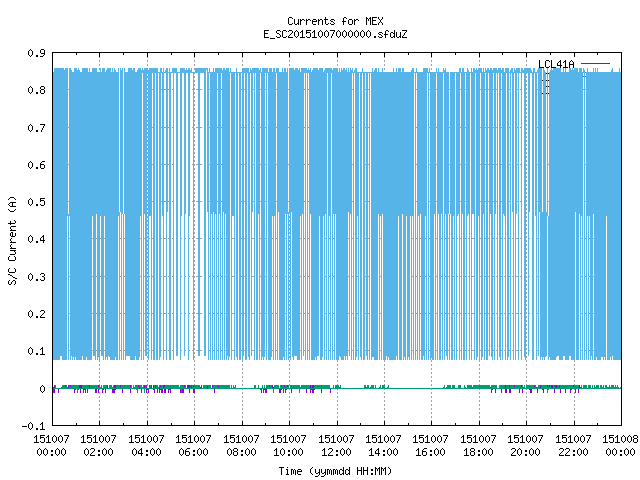Click the 0.4 y-axis tick label
Screen dimensions: 640x480
[36, 239]
